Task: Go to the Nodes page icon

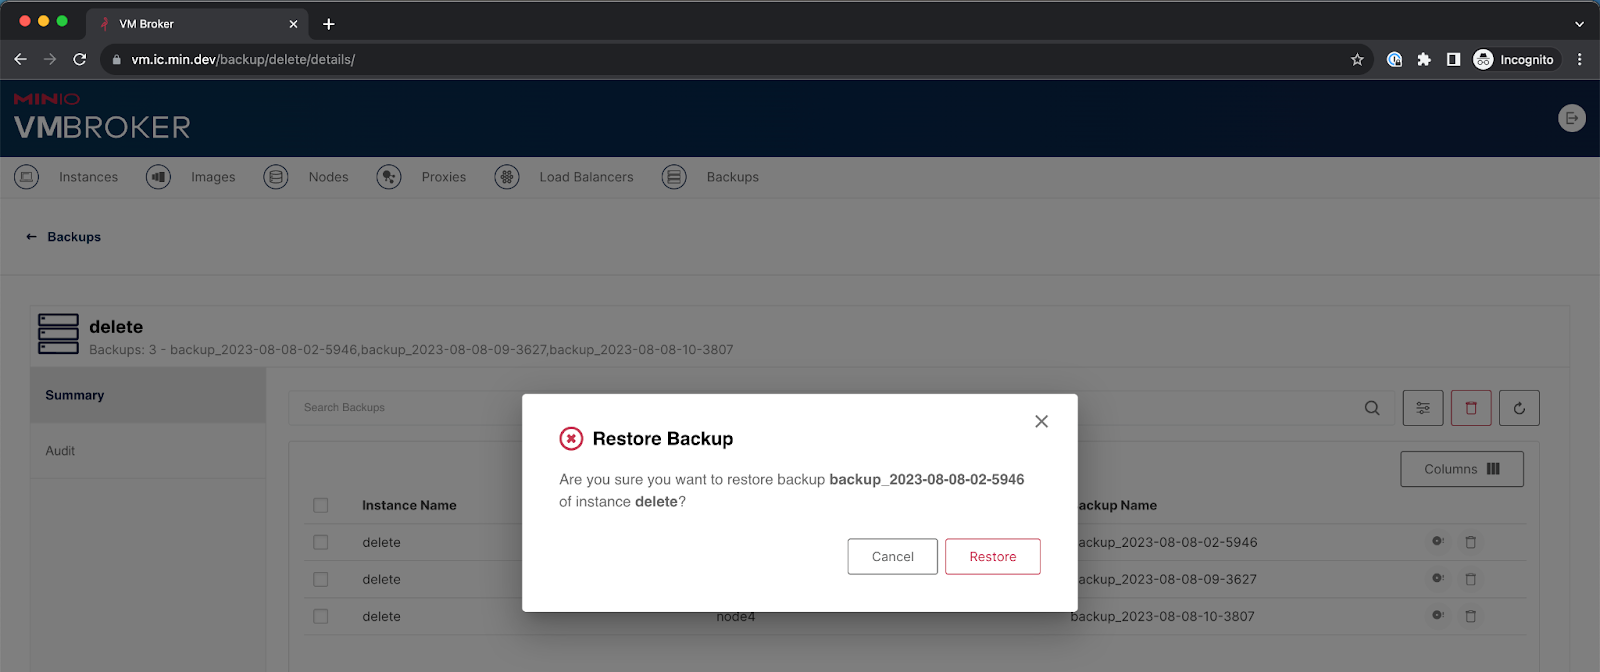Action: pos(275,177)
